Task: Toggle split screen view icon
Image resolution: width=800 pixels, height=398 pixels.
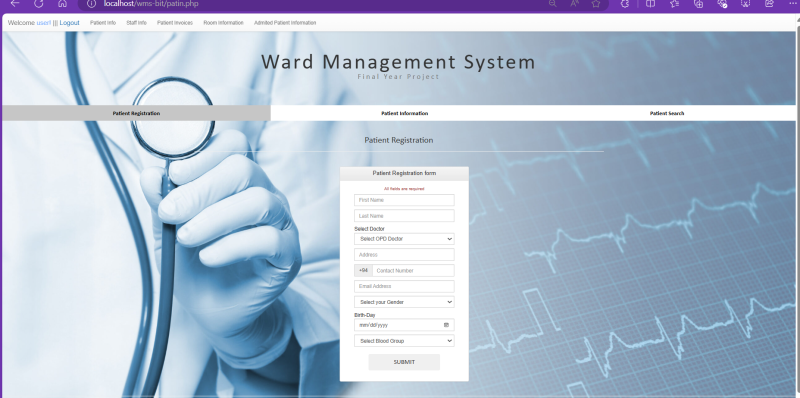Action: click(651, 4)
